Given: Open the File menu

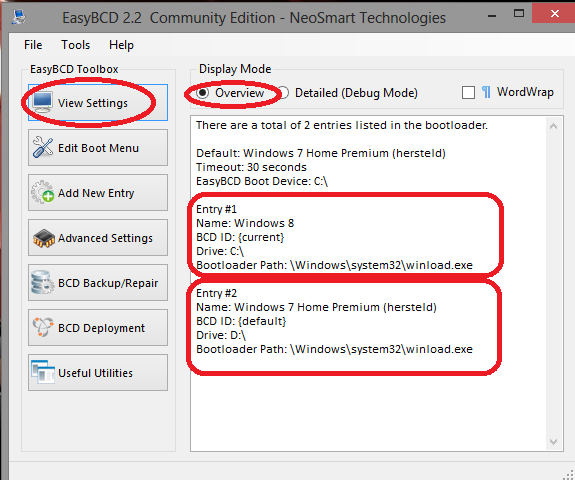Looking at the screenshot, I should [33, 45].
